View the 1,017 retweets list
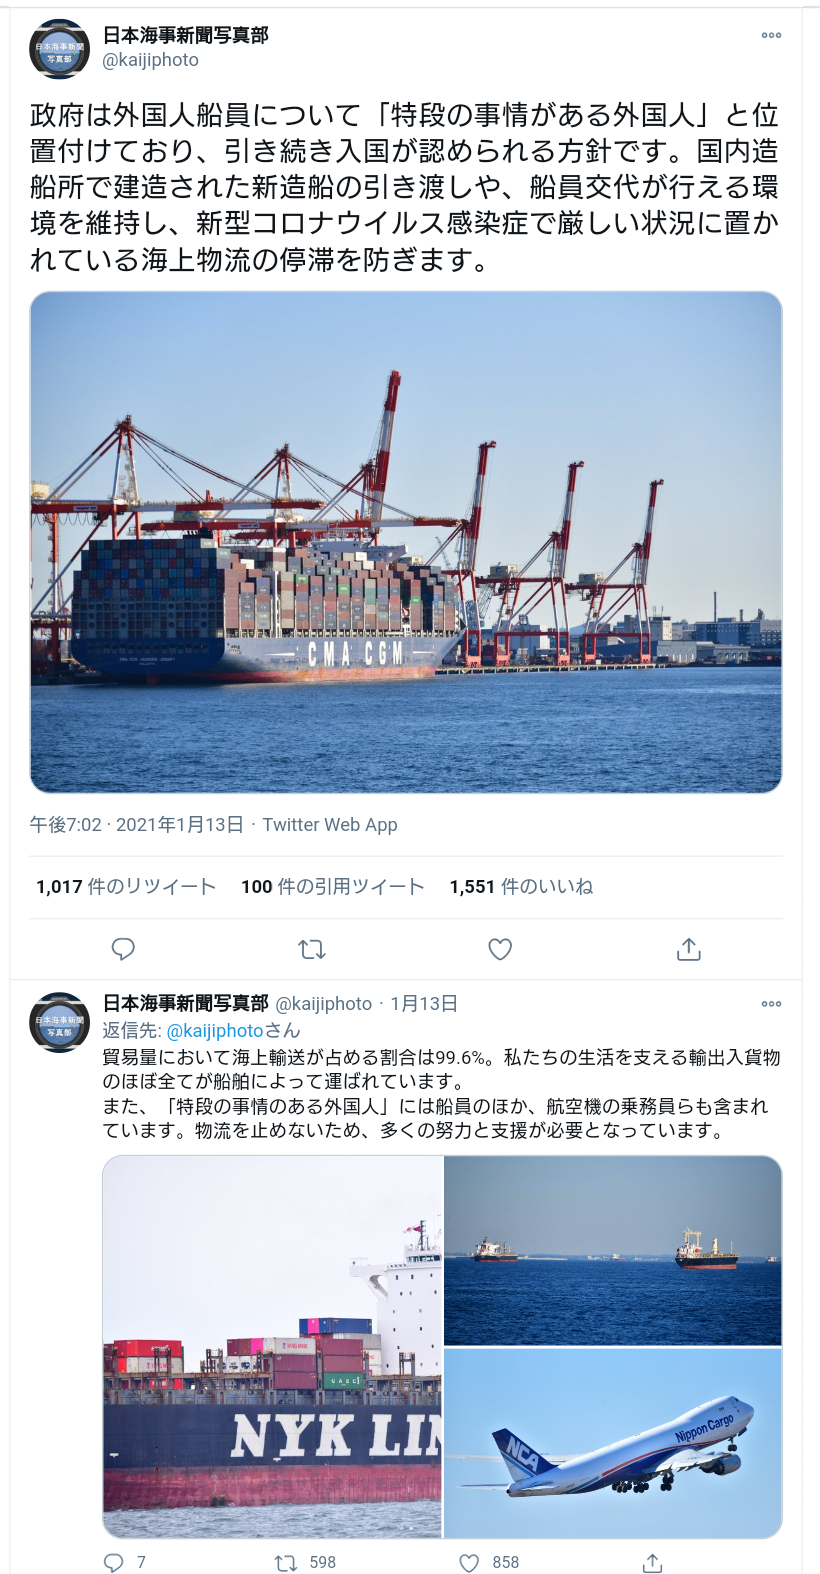Image resolution: width=820 pixels, height=1574 pixels. point(126,886)
